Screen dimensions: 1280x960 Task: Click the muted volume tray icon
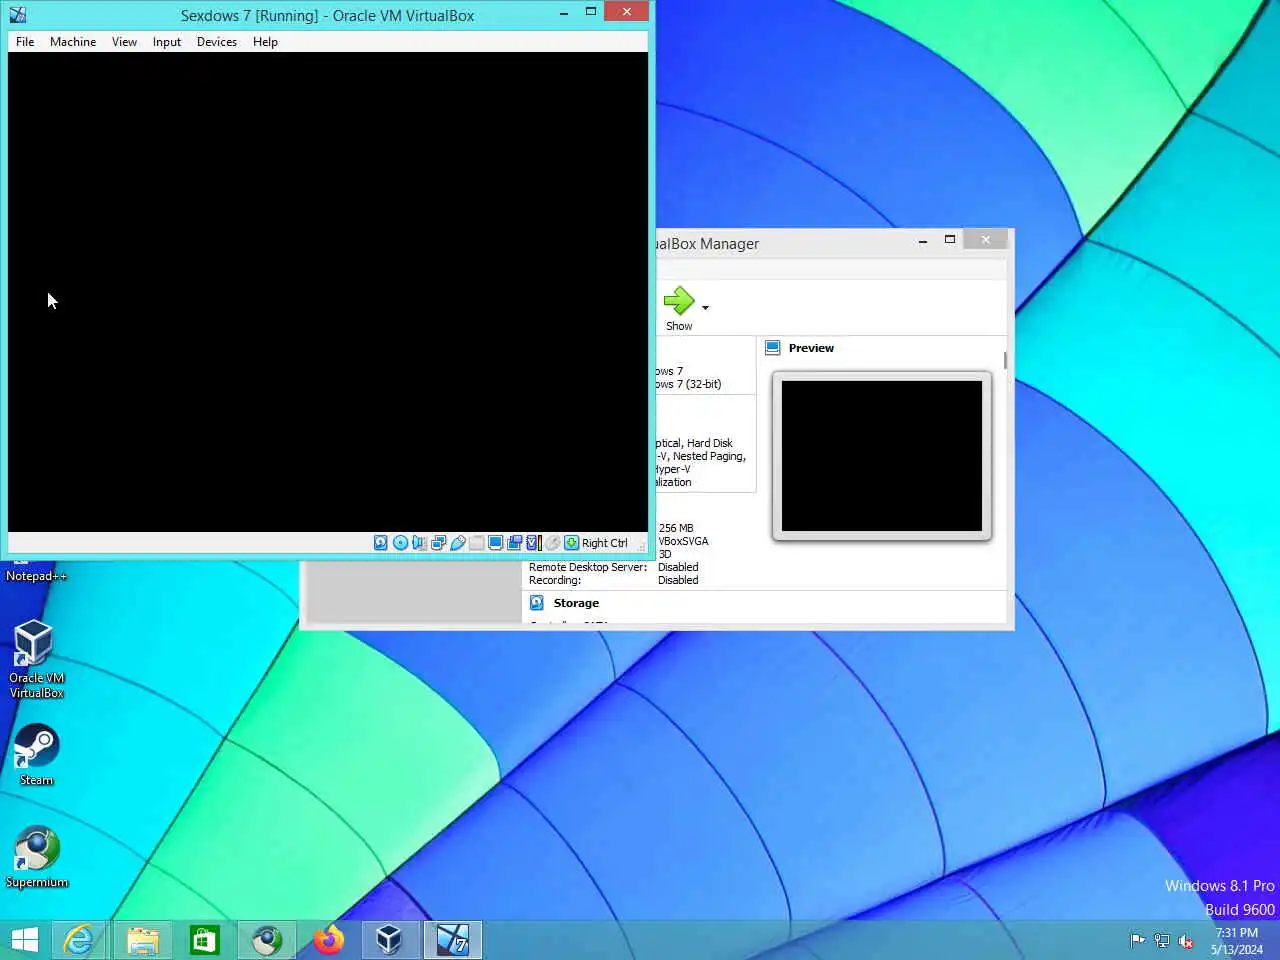pos(1186,940)
